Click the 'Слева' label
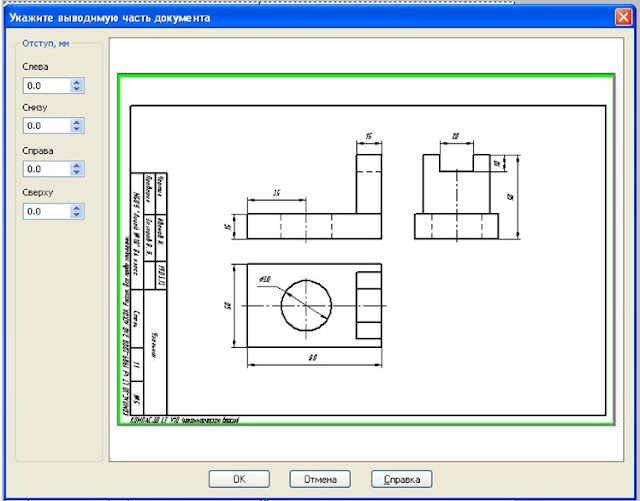640x501 pixels. tap(35, 67)
